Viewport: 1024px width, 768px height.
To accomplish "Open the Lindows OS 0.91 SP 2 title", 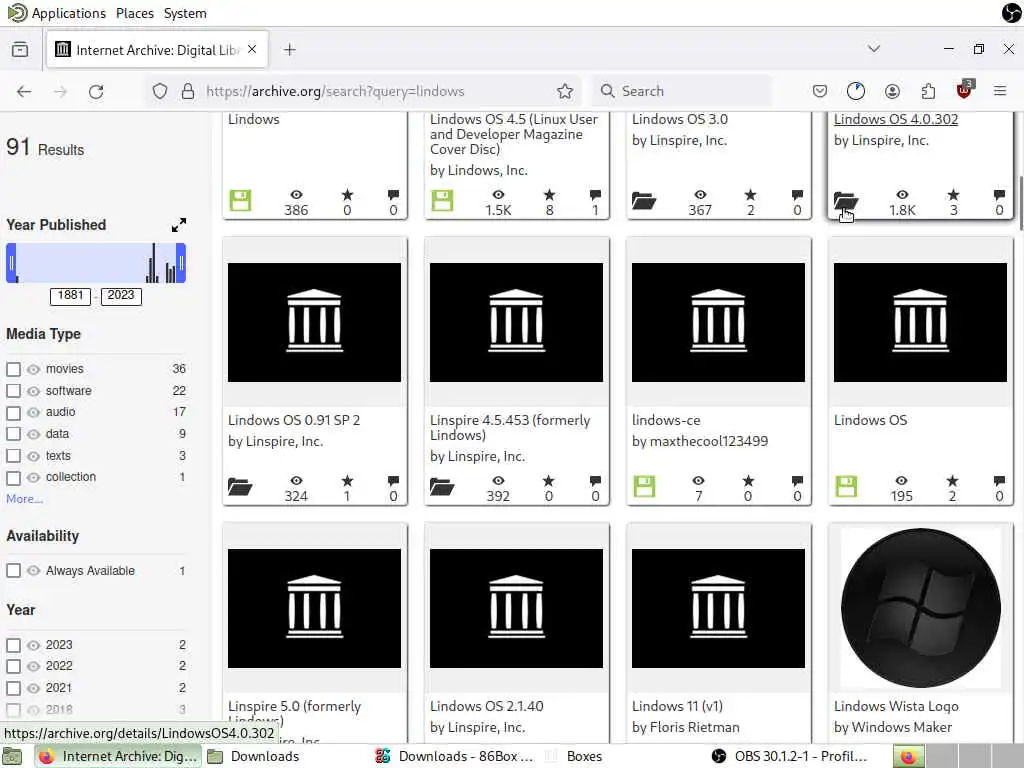I will click(294, 420).
